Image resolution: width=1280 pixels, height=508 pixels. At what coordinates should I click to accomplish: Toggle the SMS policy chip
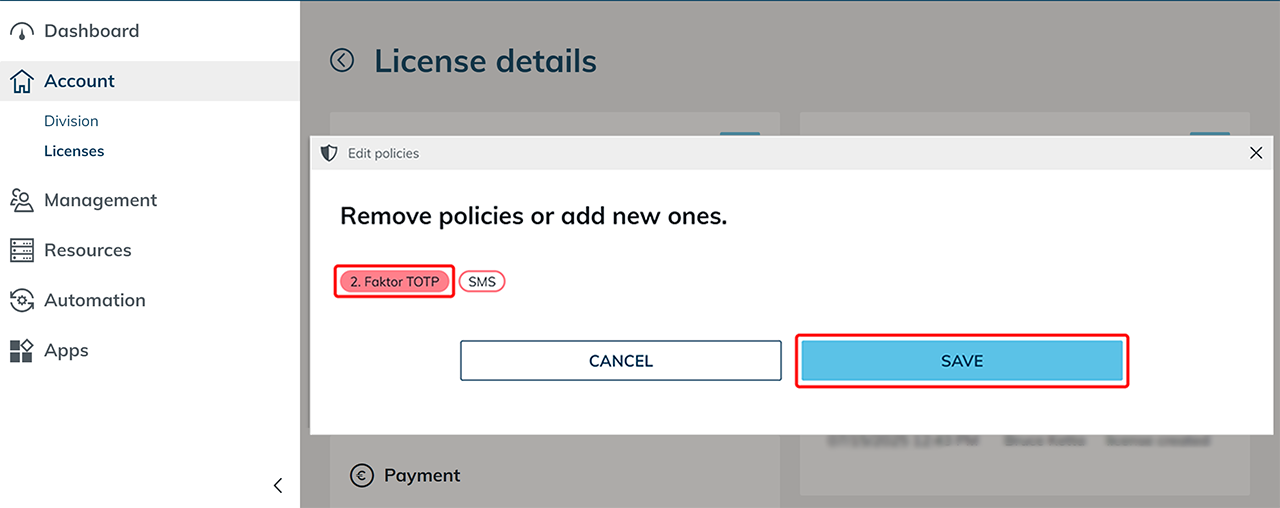click(x=482, y=282)
